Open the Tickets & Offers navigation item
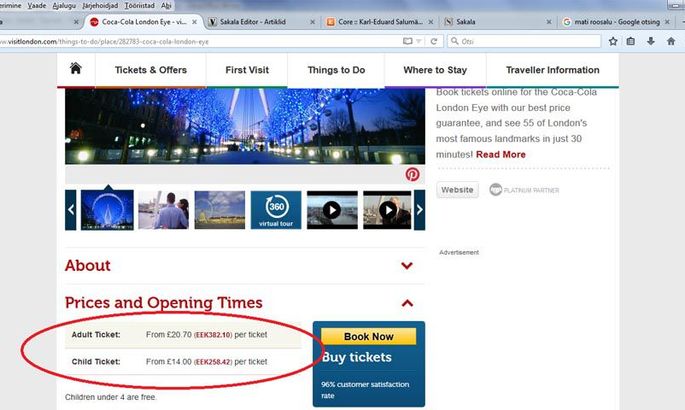 pyautogui.click(x=151, y=70)
